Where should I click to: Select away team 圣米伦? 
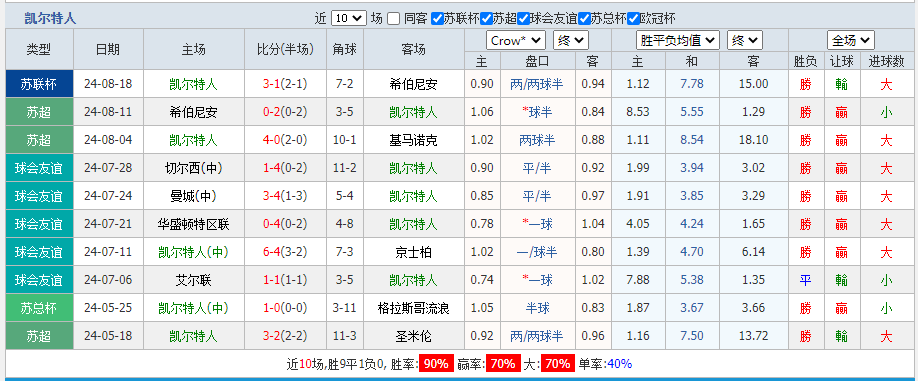click(413, 337)
